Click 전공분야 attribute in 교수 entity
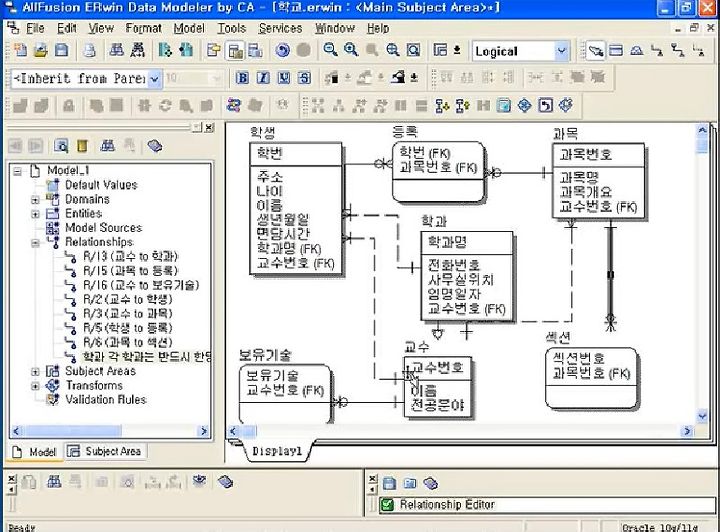The height and width of the screenshot is (532, 720). (437, 405)
